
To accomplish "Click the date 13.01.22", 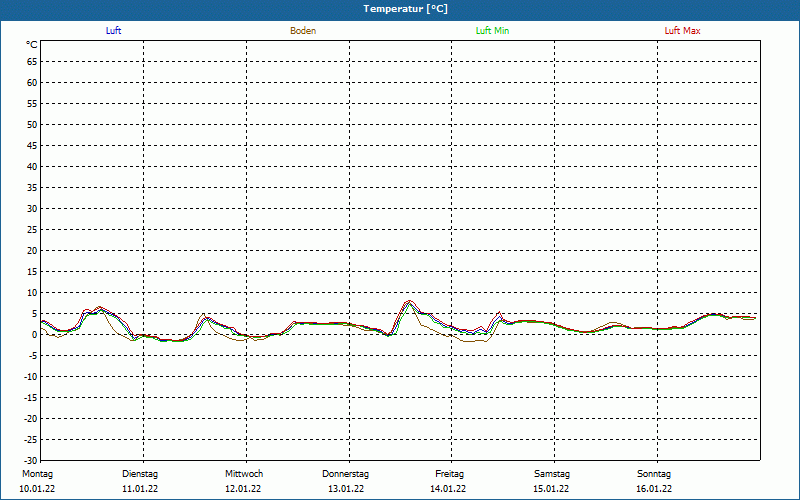I will (346, 489).
